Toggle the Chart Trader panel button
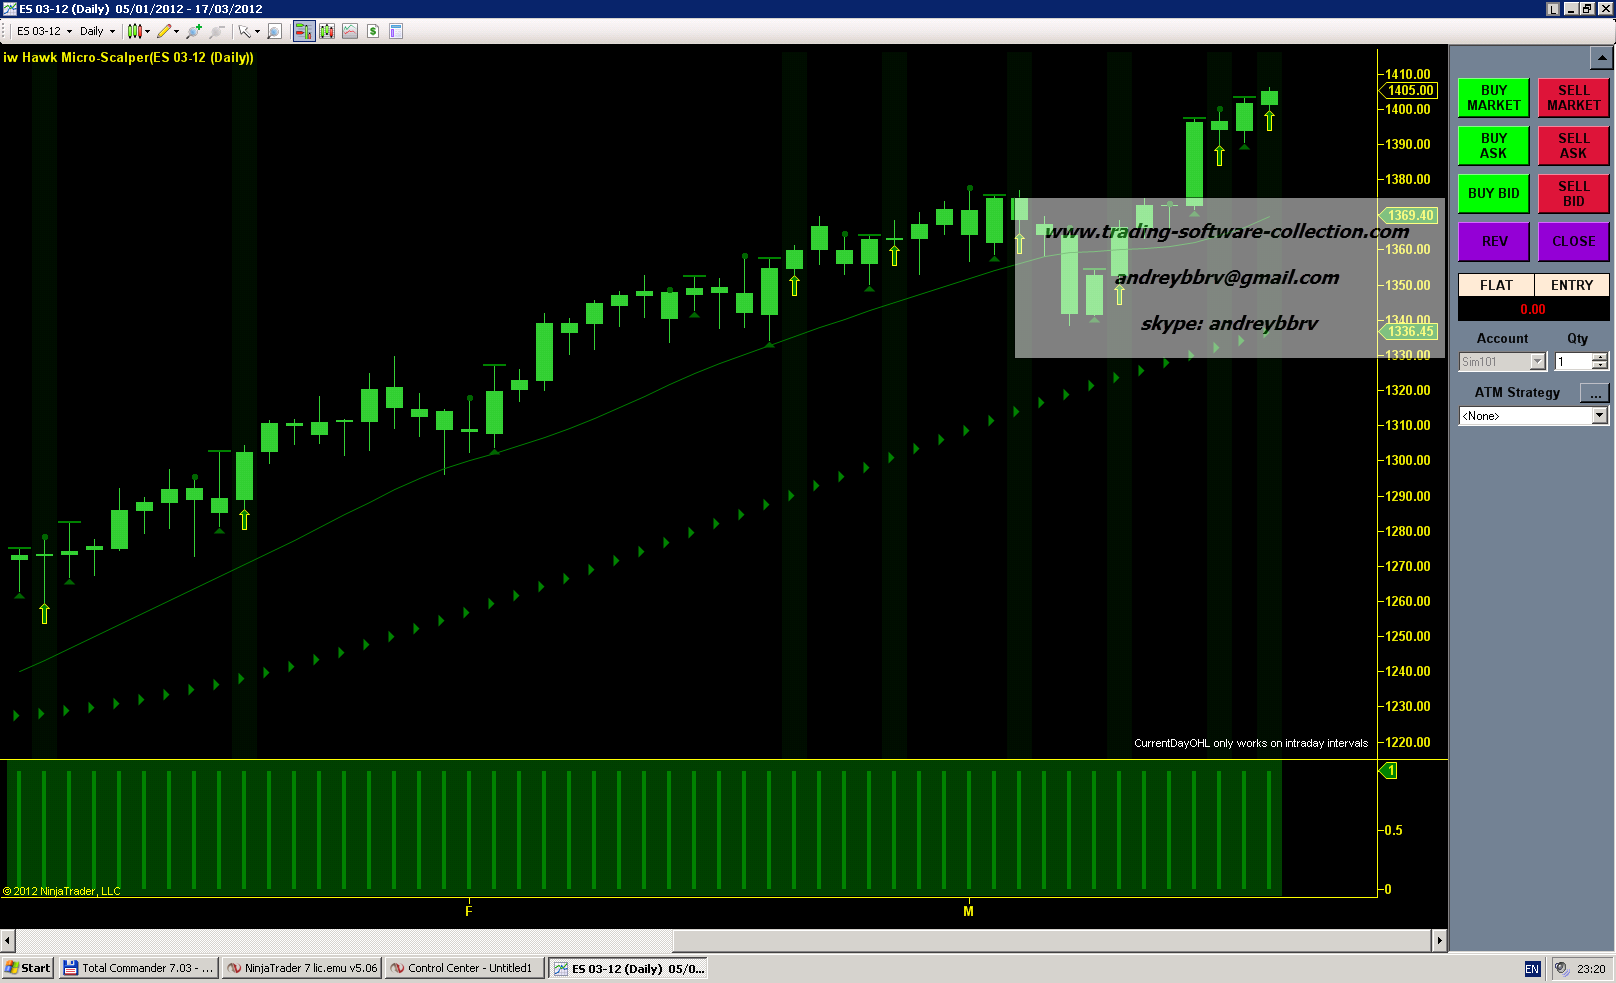 303,31
